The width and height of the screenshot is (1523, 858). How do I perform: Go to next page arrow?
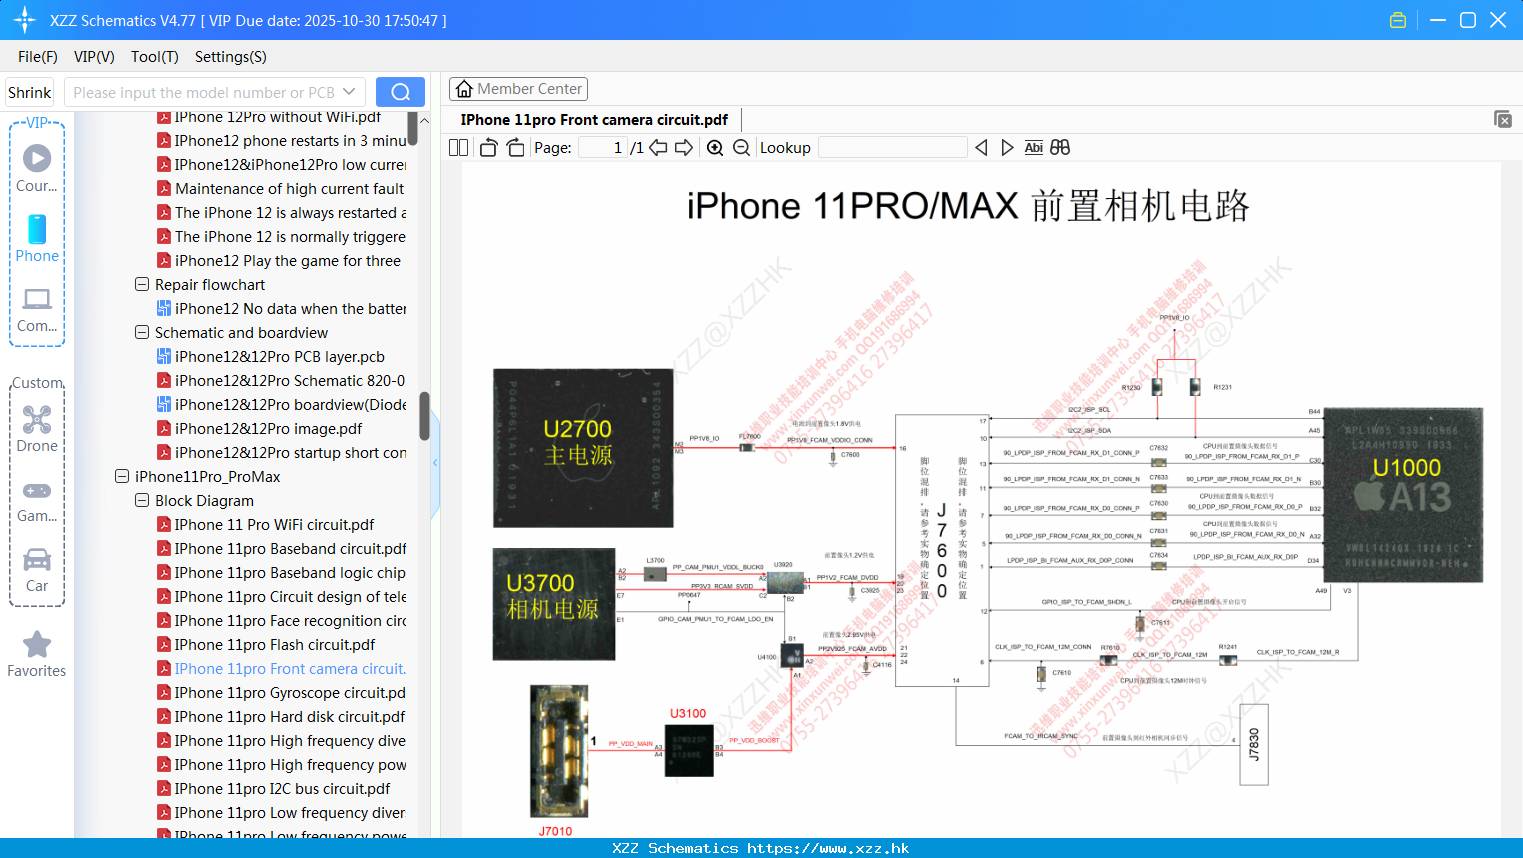pos(684,148)
